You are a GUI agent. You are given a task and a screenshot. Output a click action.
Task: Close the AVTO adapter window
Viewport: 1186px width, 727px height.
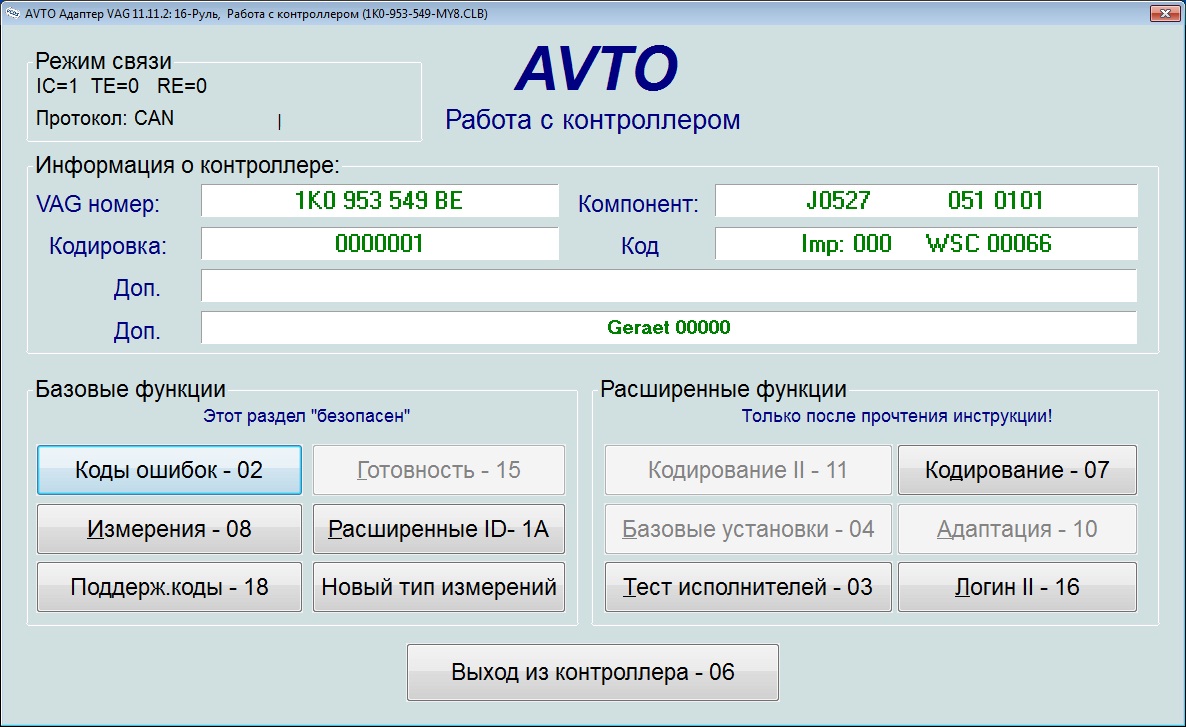point(1164,13)
